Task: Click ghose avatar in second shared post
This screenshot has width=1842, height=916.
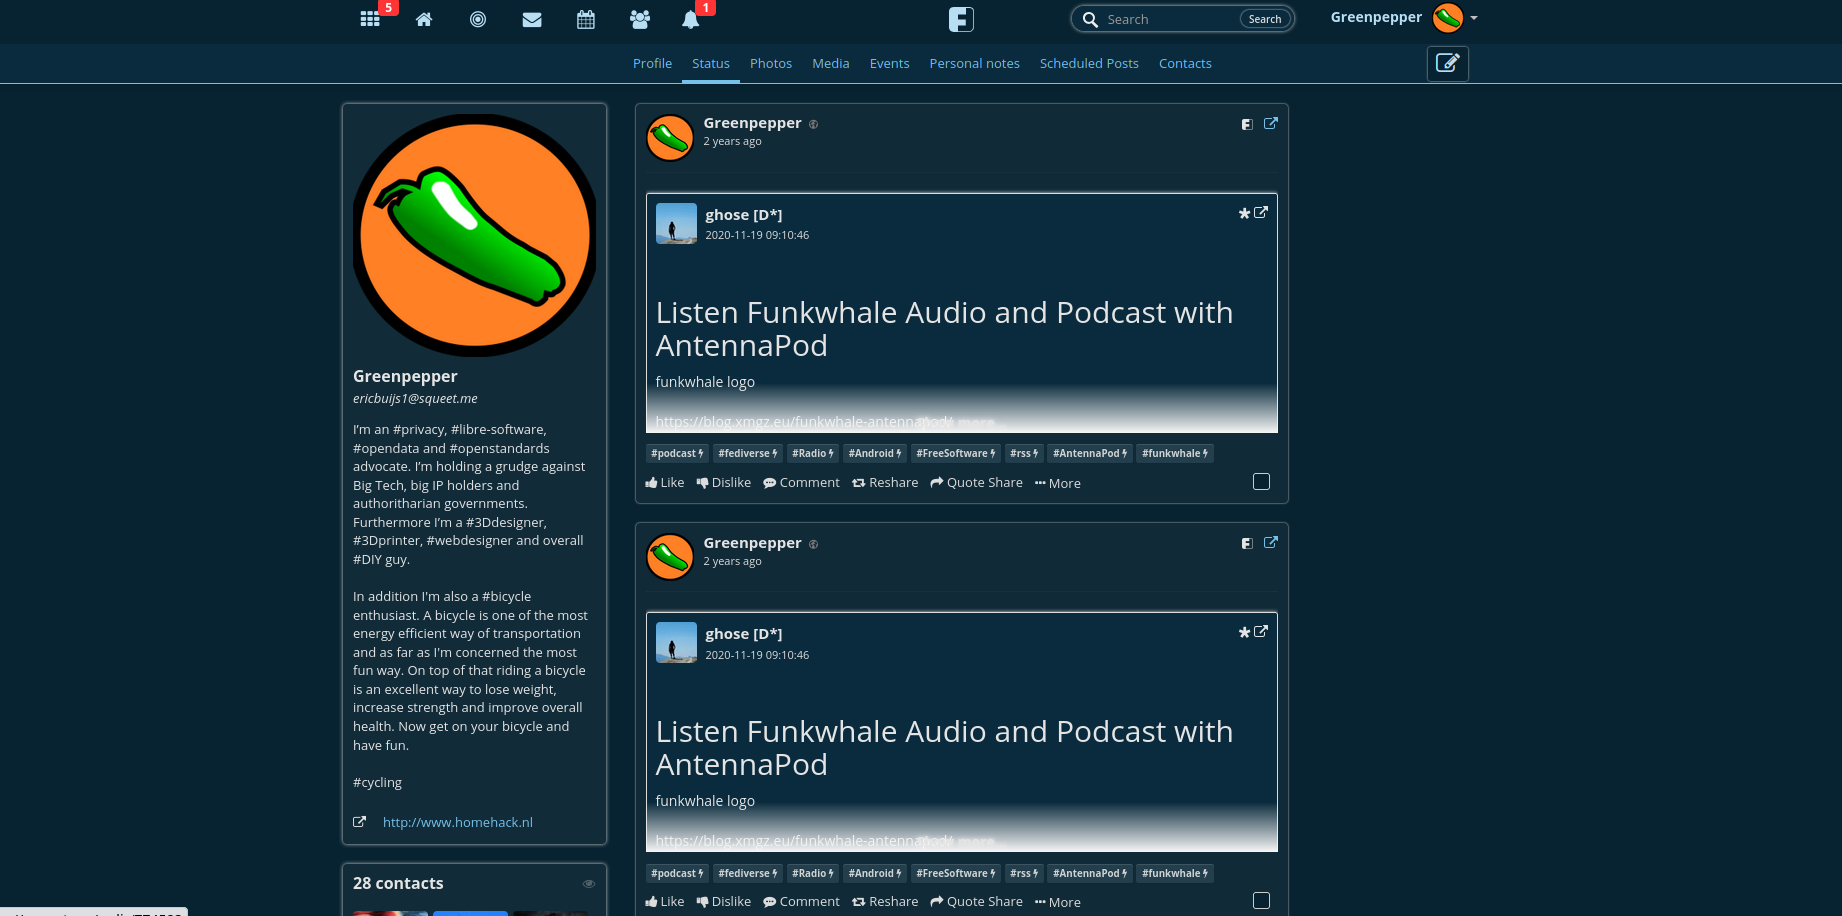Action: [x=676, y=642]
